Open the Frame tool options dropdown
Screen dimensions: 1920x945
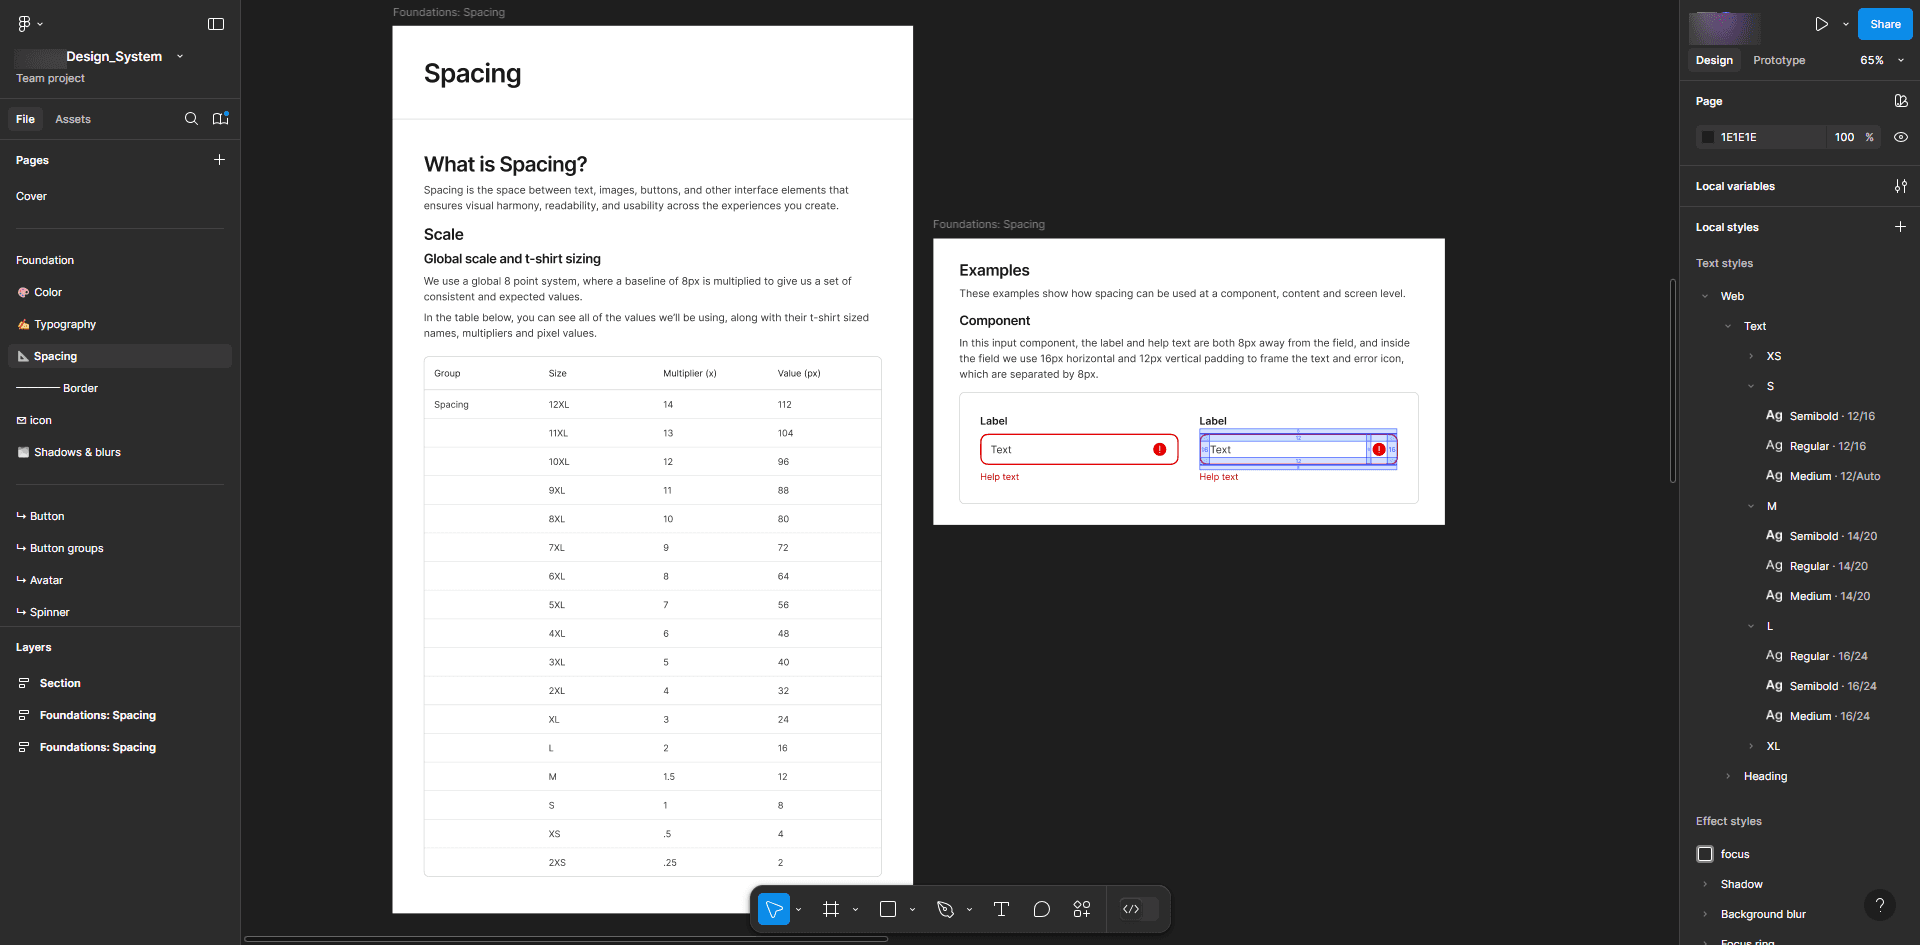(x=855, y=909)
